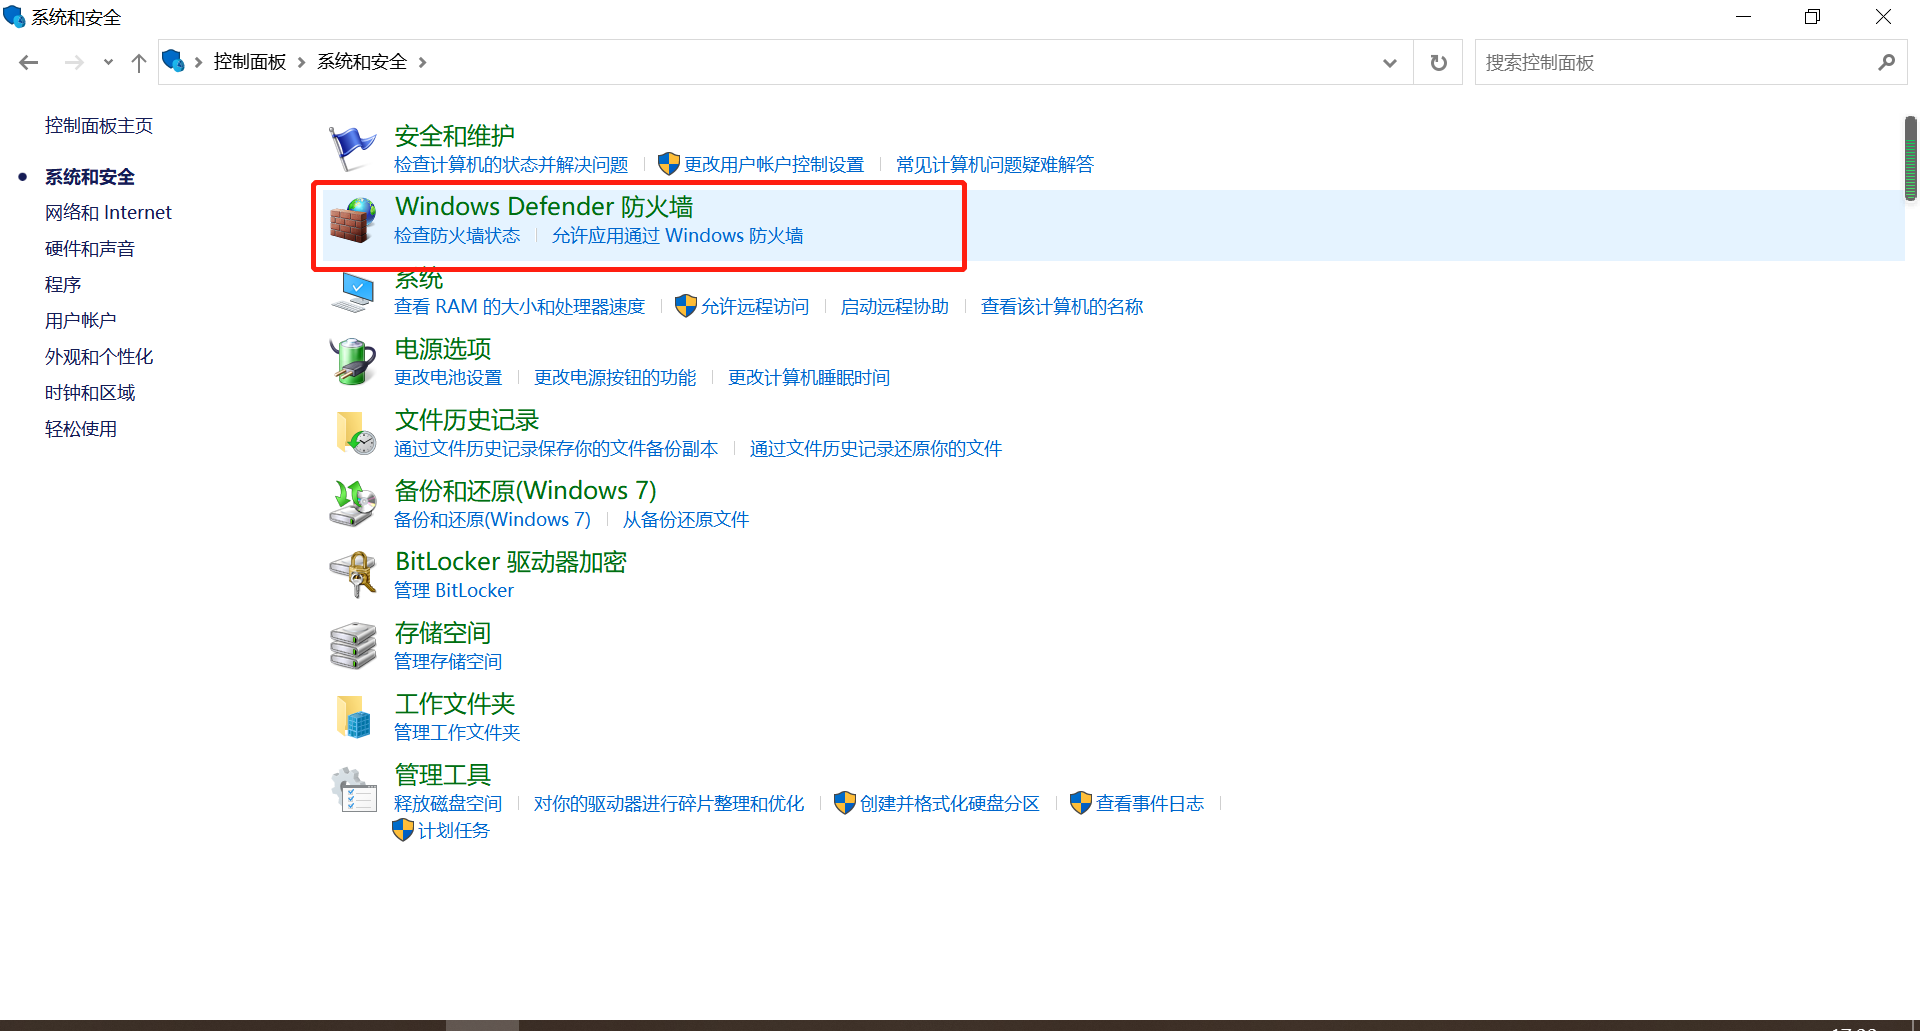Click the Work Folders icon
This screenshot has height=1031, width=1920.
tap(352, 716)
